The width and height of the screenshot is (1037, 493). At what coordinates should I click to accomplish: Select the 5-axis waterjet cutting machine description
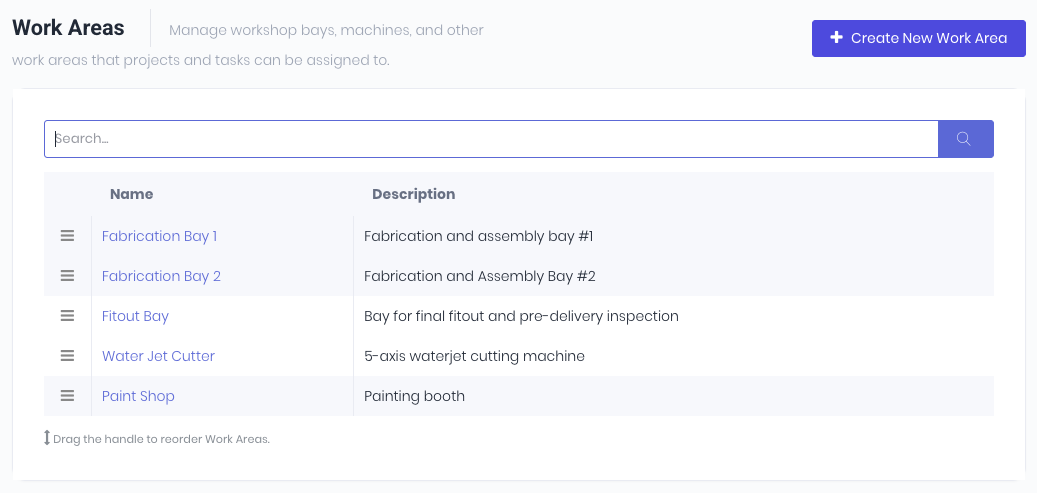point(474,356)
